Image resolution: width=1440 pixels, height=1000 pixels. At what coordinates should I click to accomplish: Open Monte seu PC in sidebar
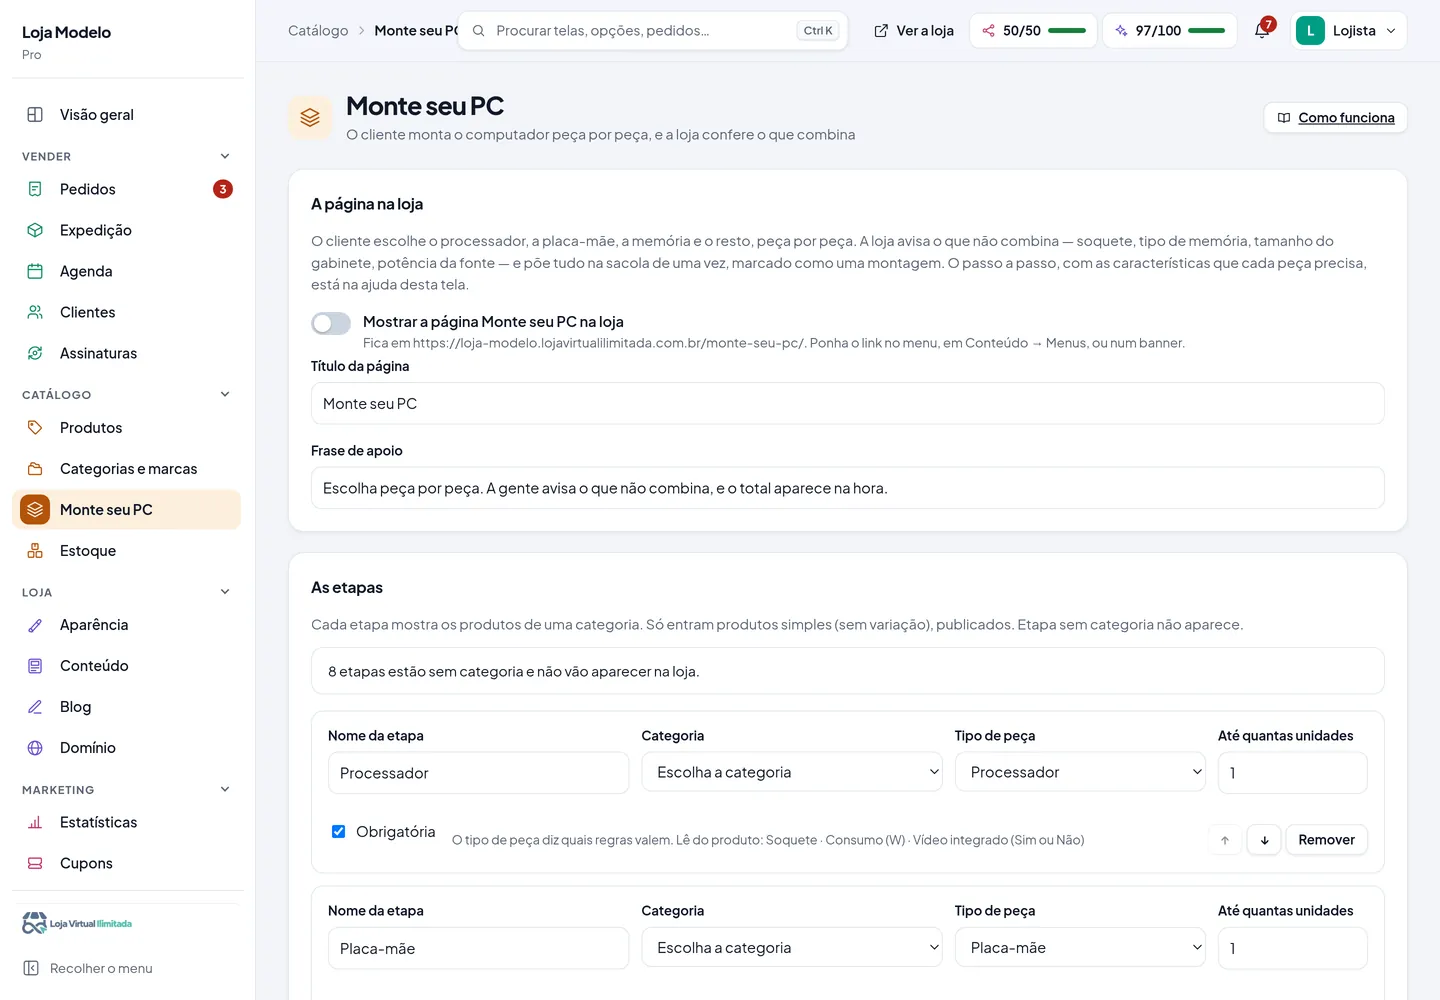pyautogui.click(x=127, y=509)
